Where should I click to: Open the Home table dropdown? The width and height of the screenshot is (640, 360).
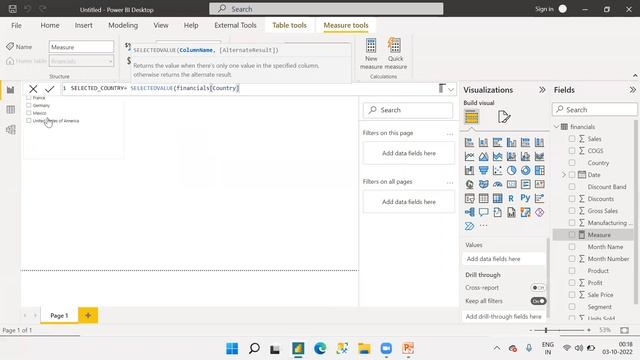[82, 61]
